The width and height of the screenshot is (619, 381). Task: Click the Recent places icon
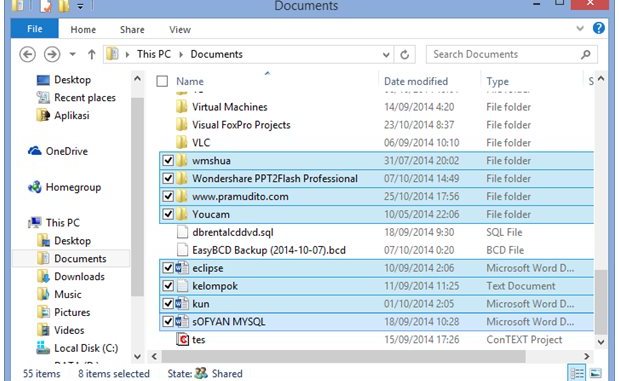point(43,97)
